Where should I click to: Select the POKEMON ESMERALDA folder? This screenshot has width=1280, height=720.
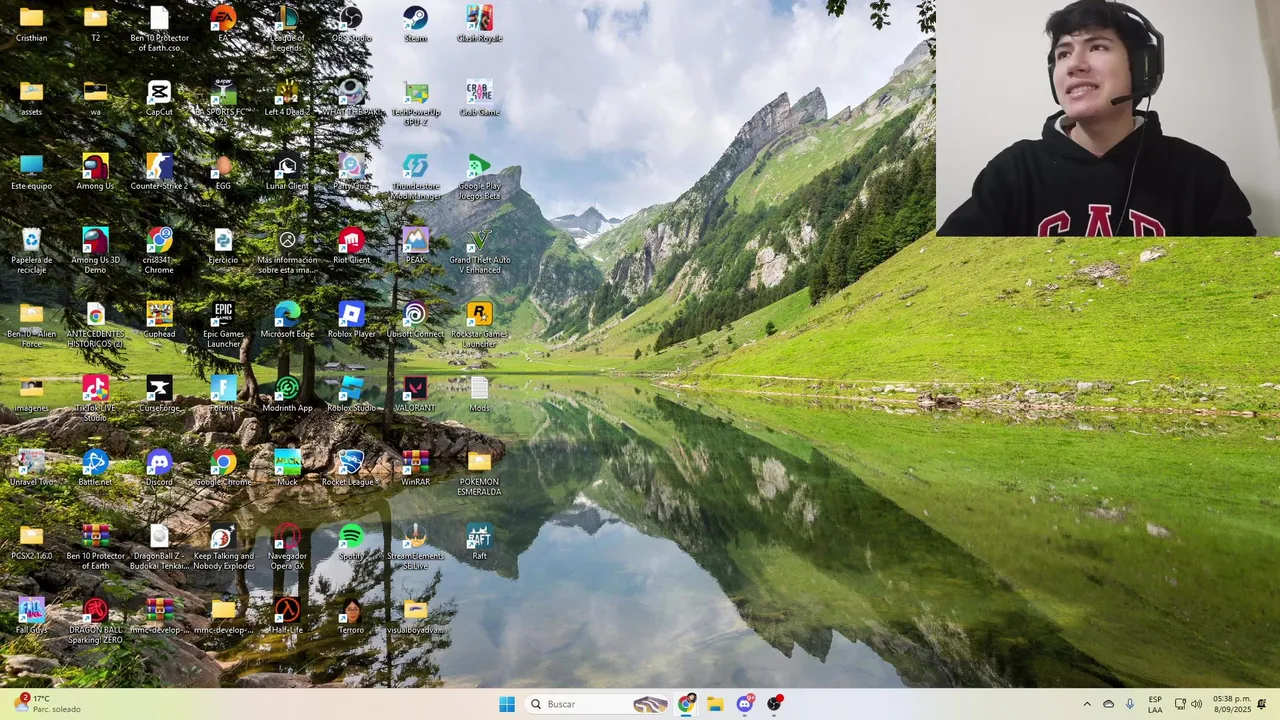479,473
